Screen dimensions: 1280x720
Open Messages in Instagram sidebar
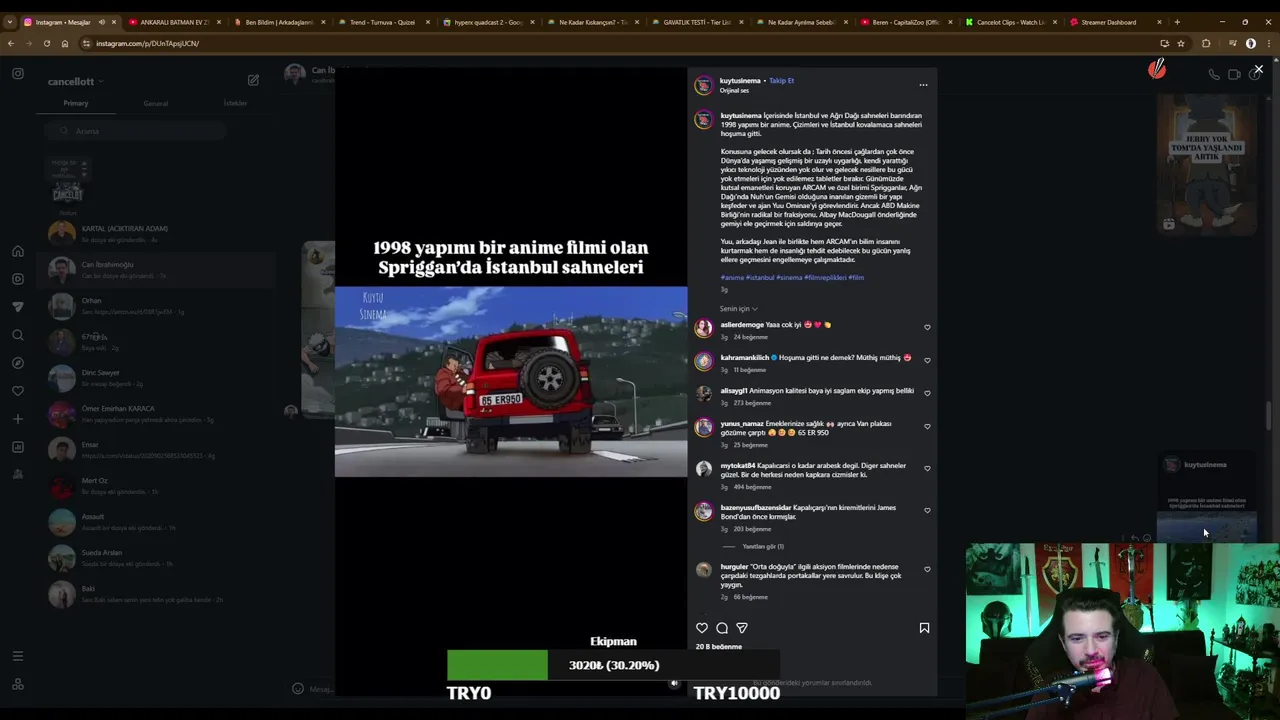pos(18,307)
